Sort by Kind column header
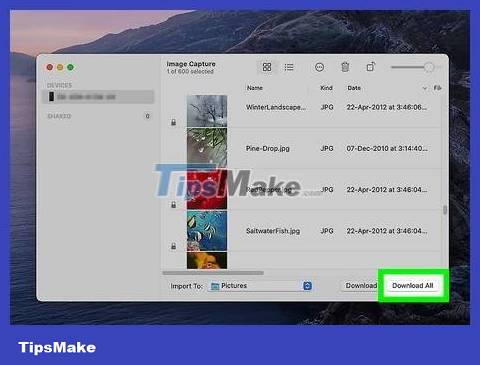The width and height of the screenshot is (480, 365). pos(326,88)
